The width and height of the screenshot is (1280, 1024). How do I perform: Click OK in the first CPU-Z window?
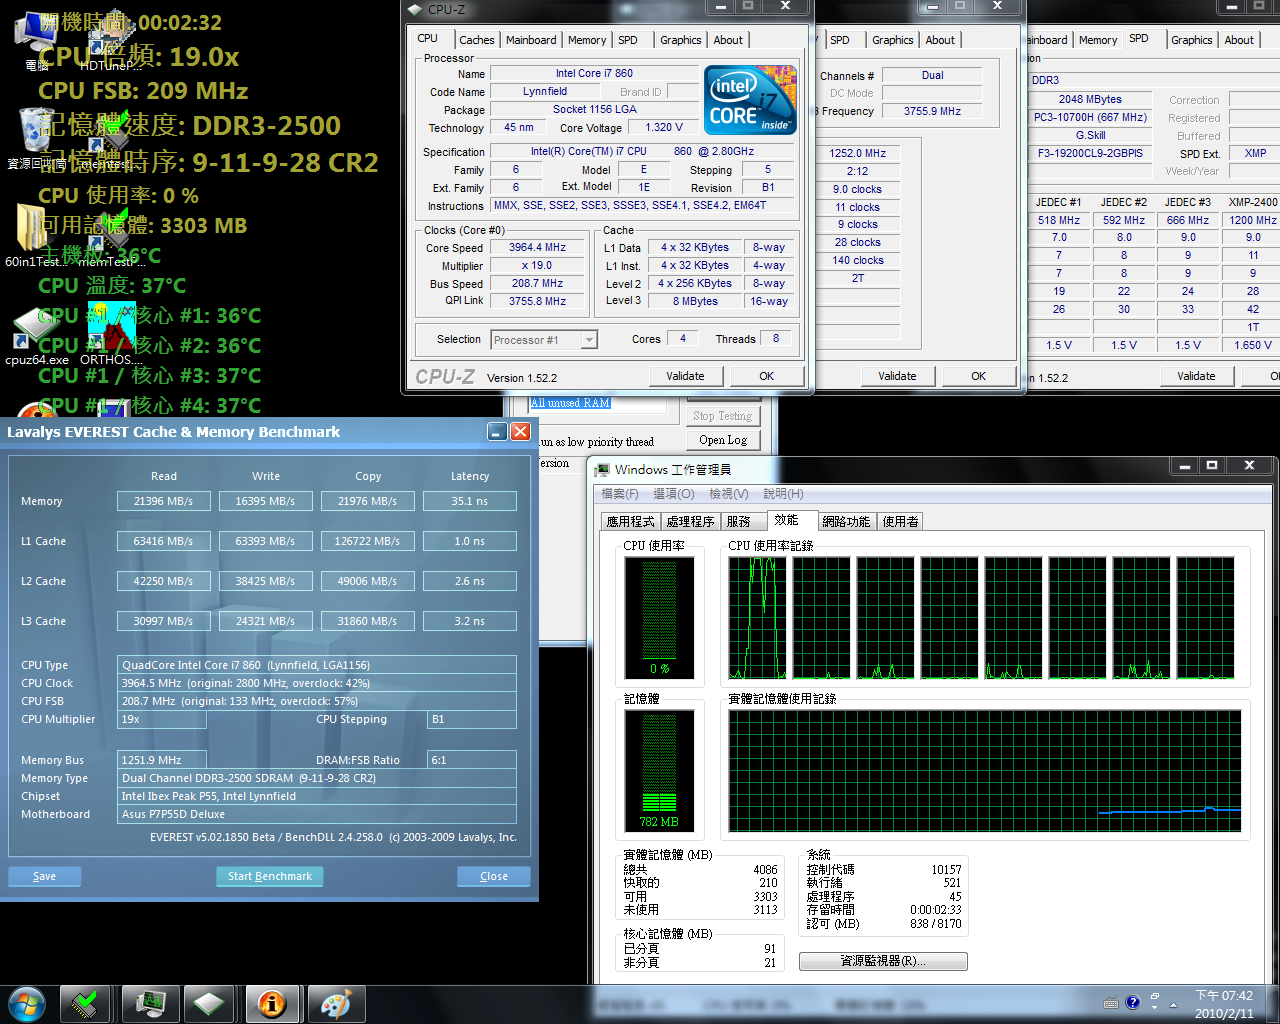(x=766, y=376)
